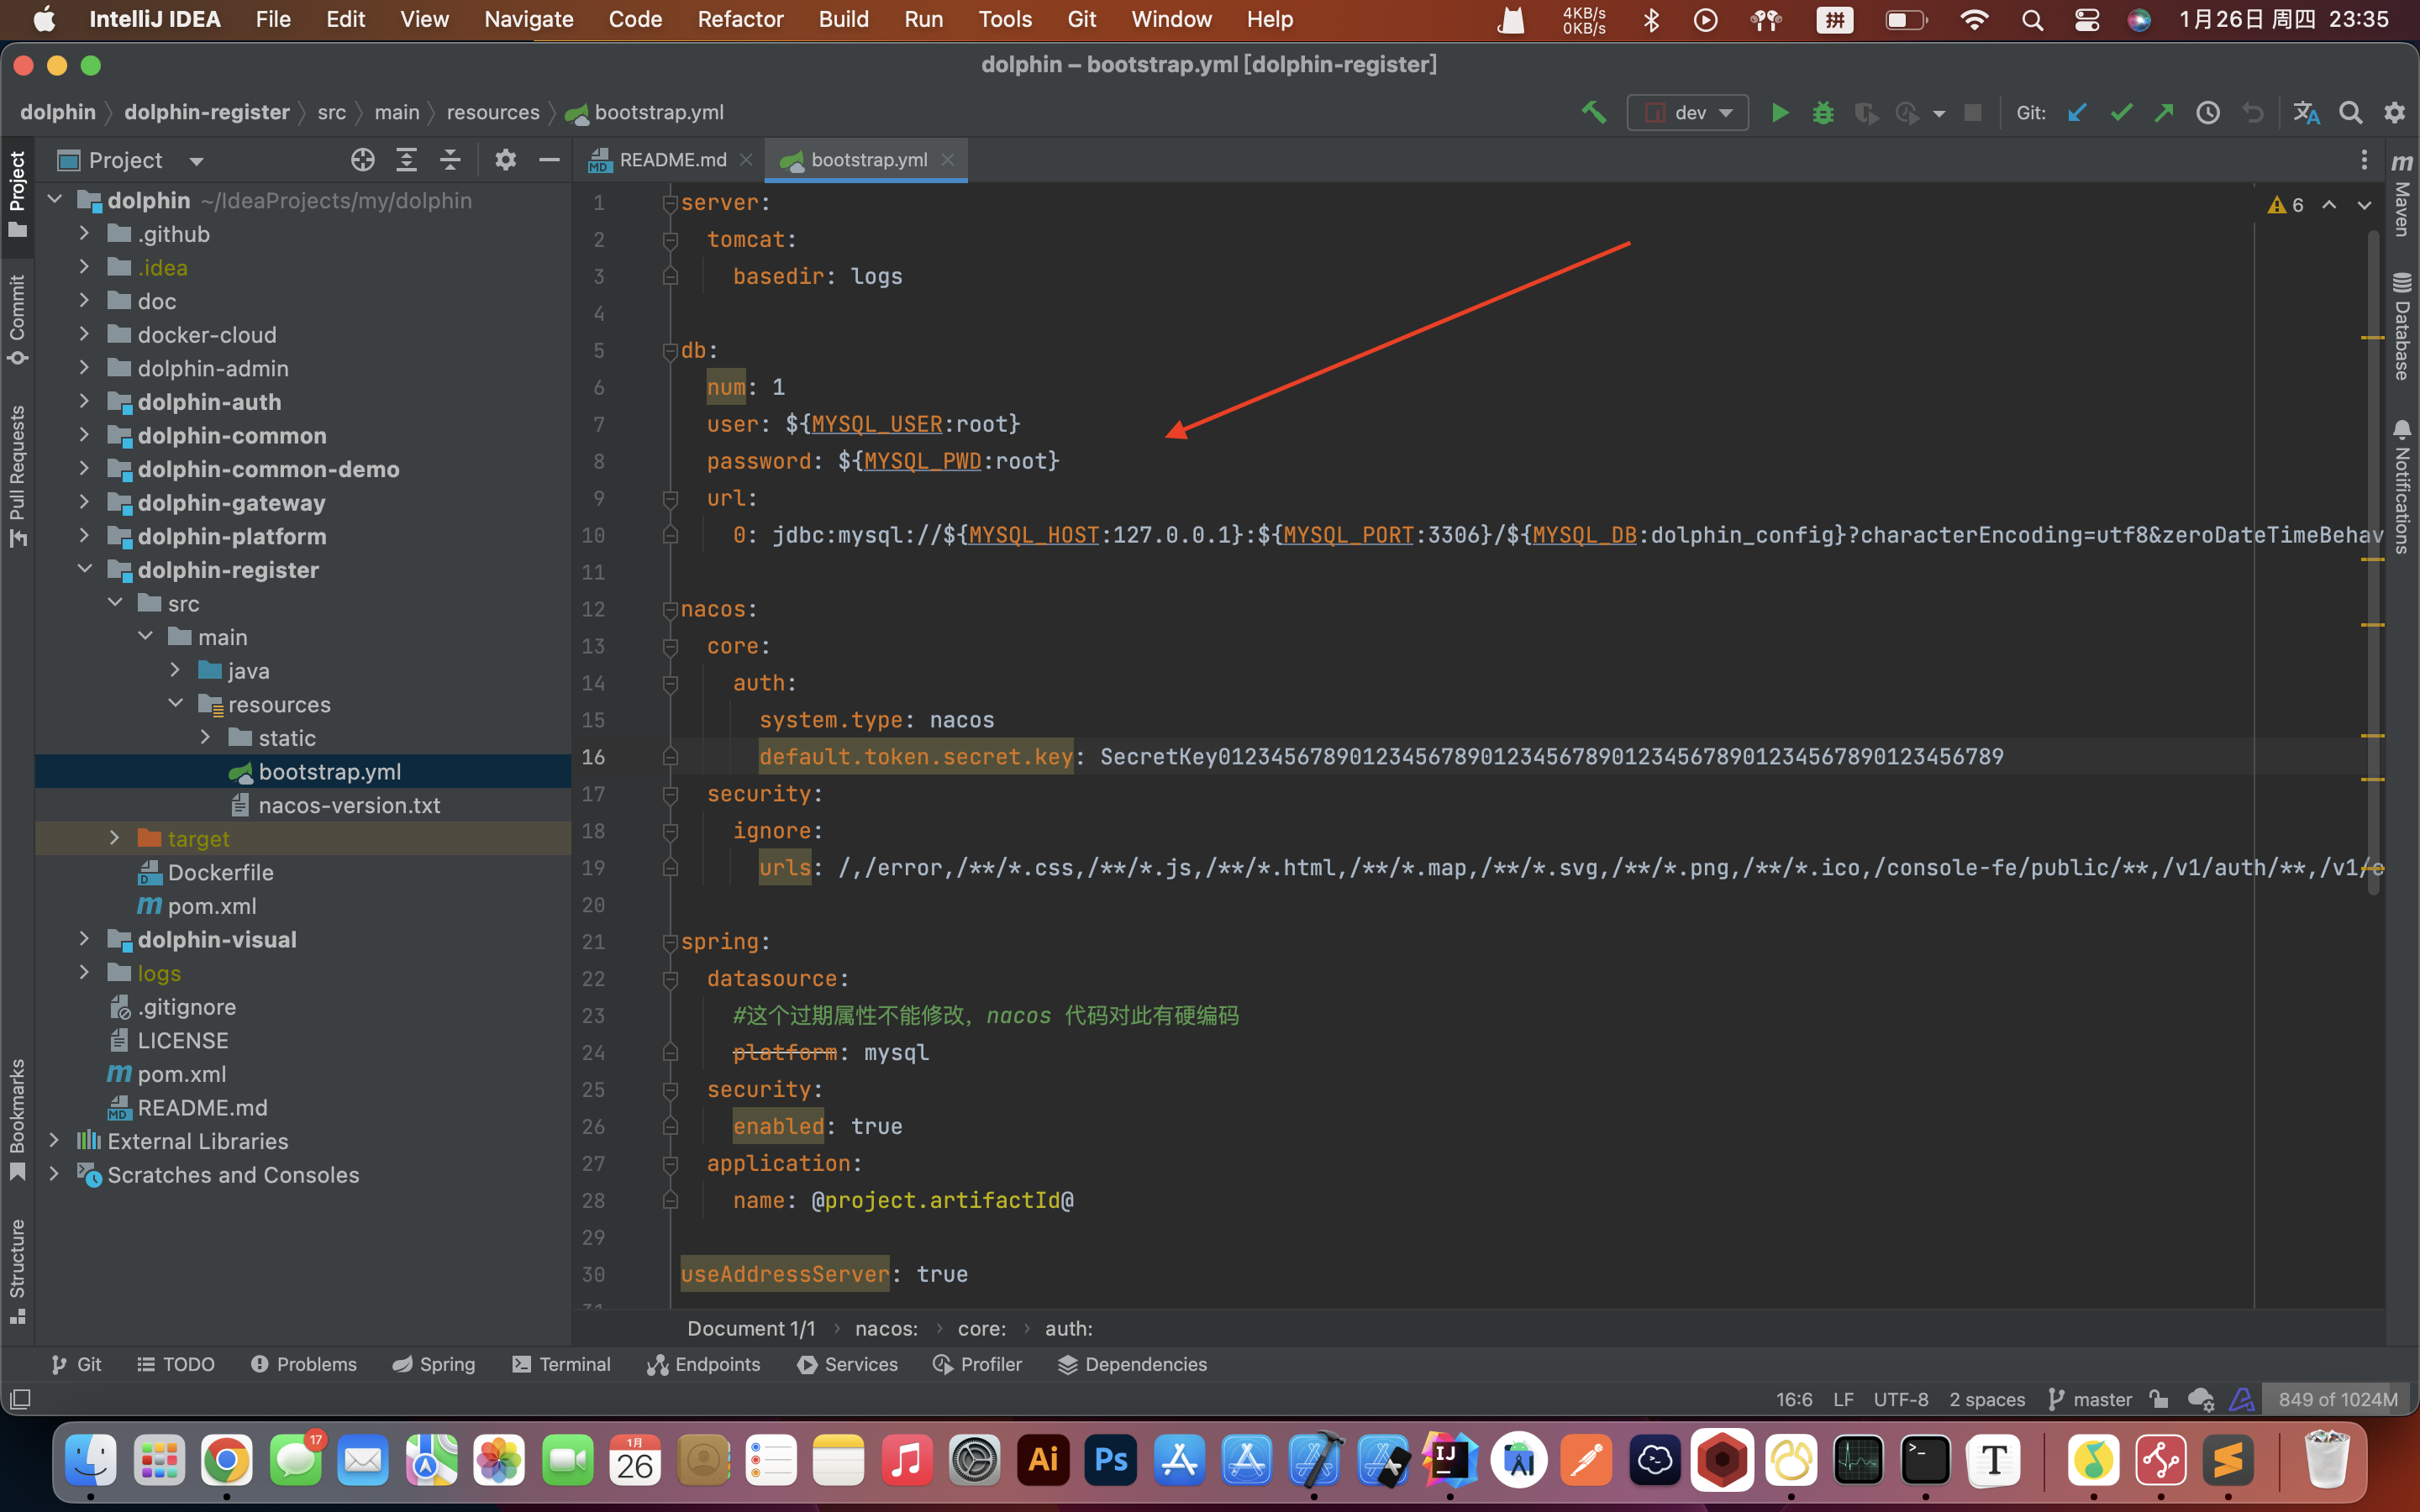Click the master Git branch widget
The height and width of the screenshot is (1512, 2420).
pyautogui.click(x=2090, y=1399)
